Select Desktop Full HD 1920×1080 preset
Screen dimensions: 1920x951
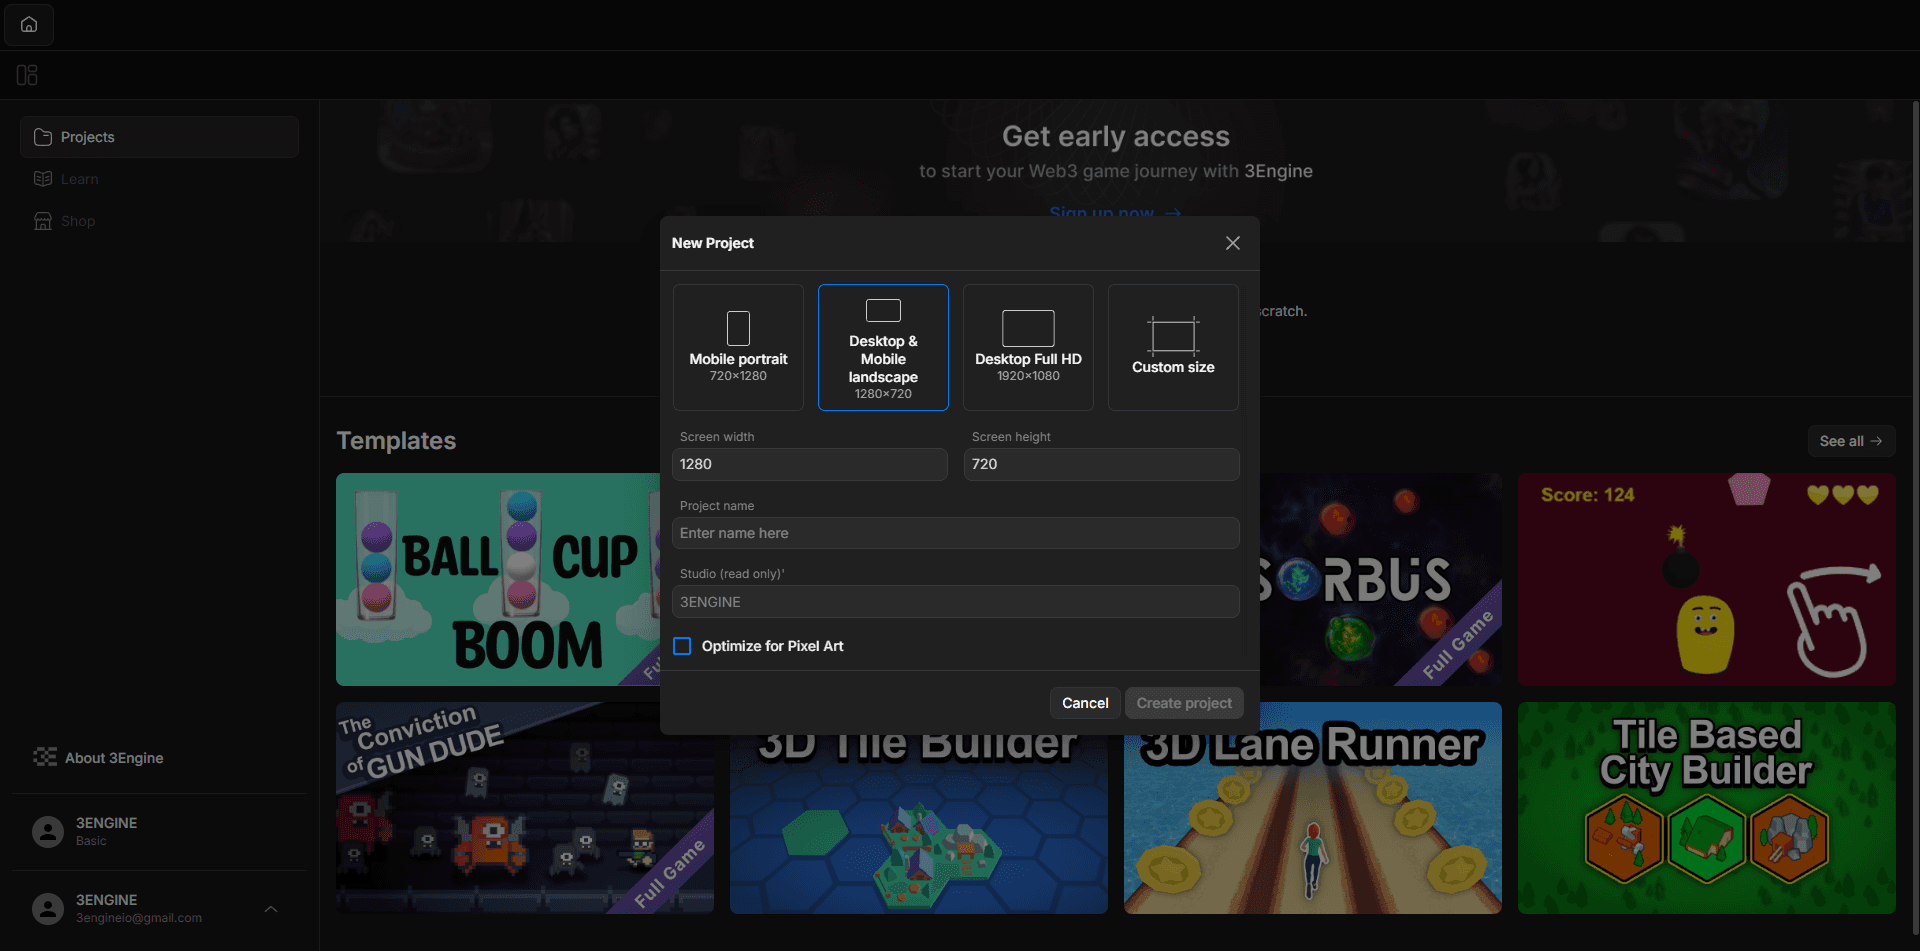[x=1028, y=347]
